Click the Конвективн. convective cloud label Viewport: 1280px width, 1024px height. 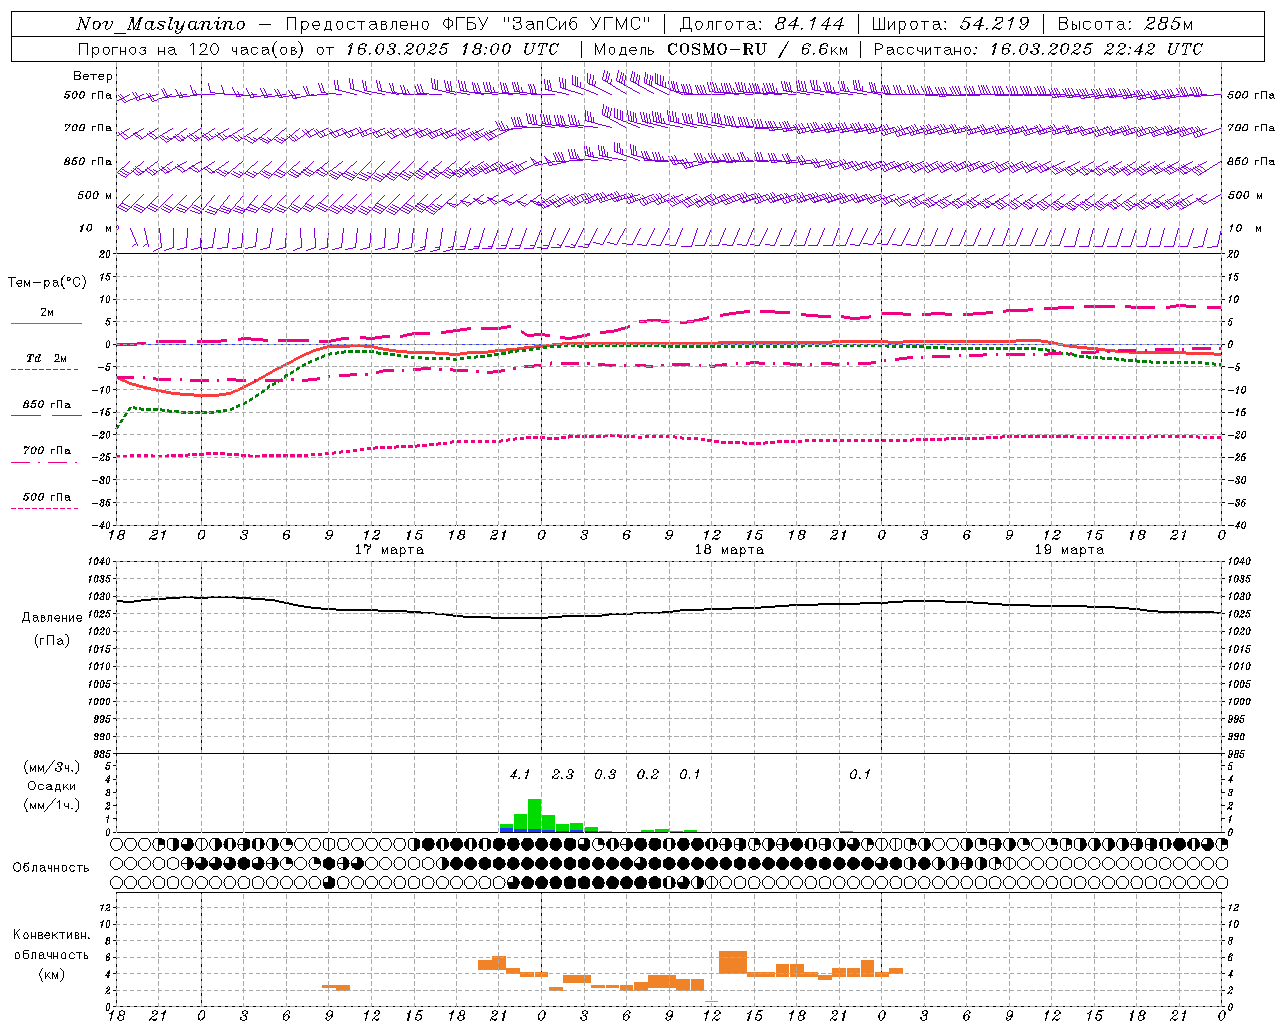tap(51, 935)
